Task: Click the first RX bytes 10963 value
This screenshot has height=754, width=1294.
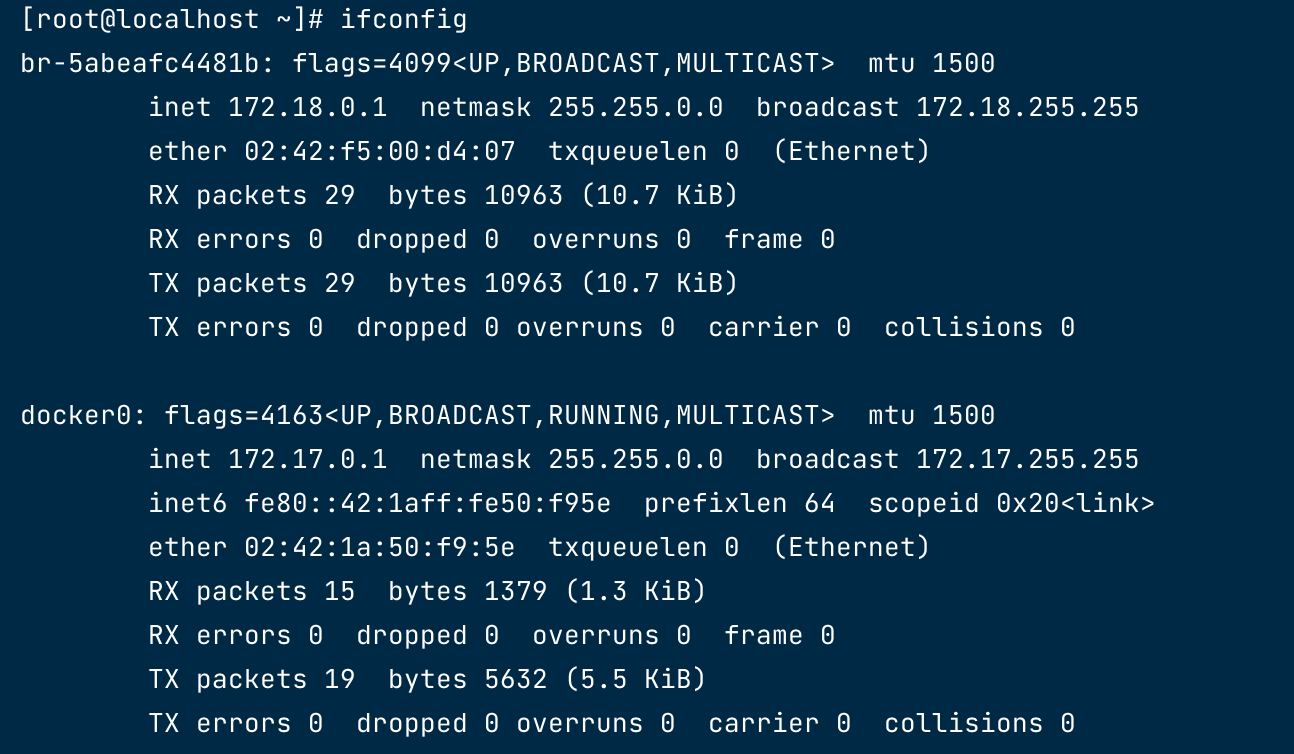Action: pyautogui.click(x=524, y=196)
